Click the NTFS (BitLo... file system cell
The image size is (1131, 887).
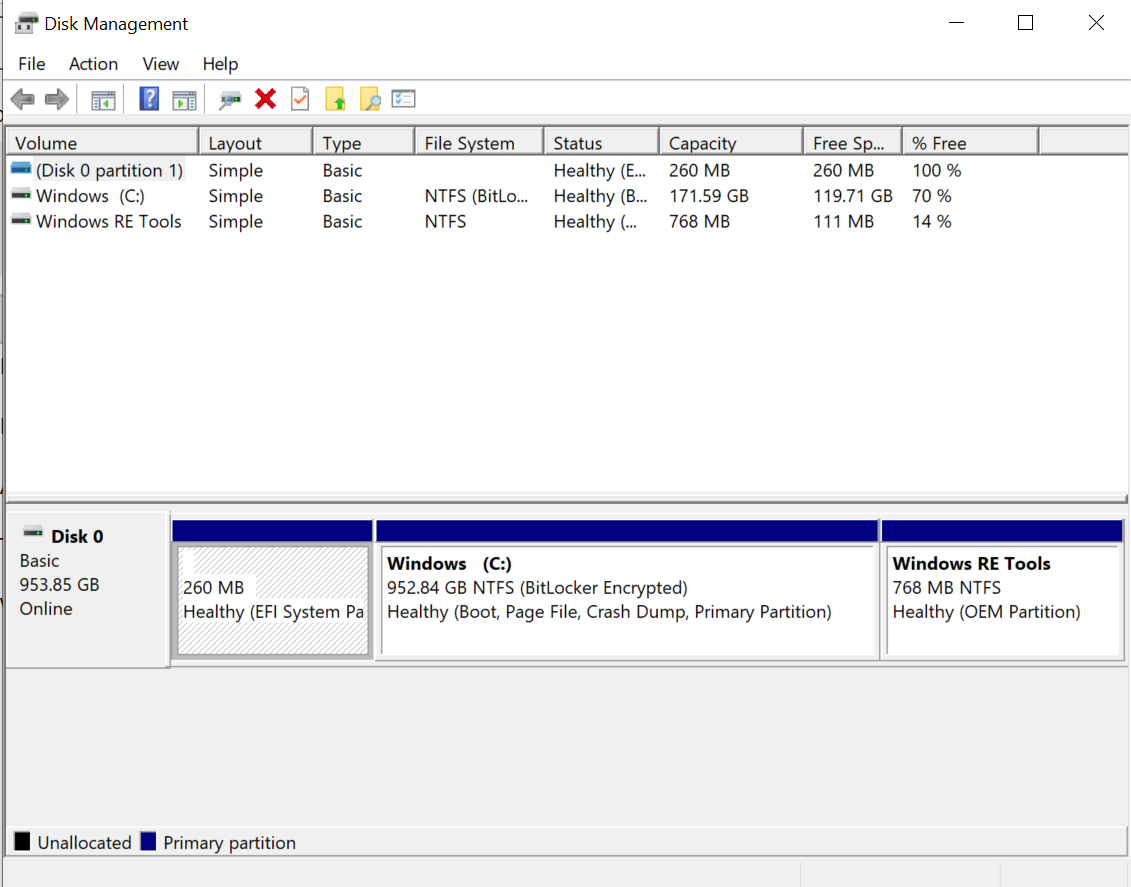click(x=476, y=195)
